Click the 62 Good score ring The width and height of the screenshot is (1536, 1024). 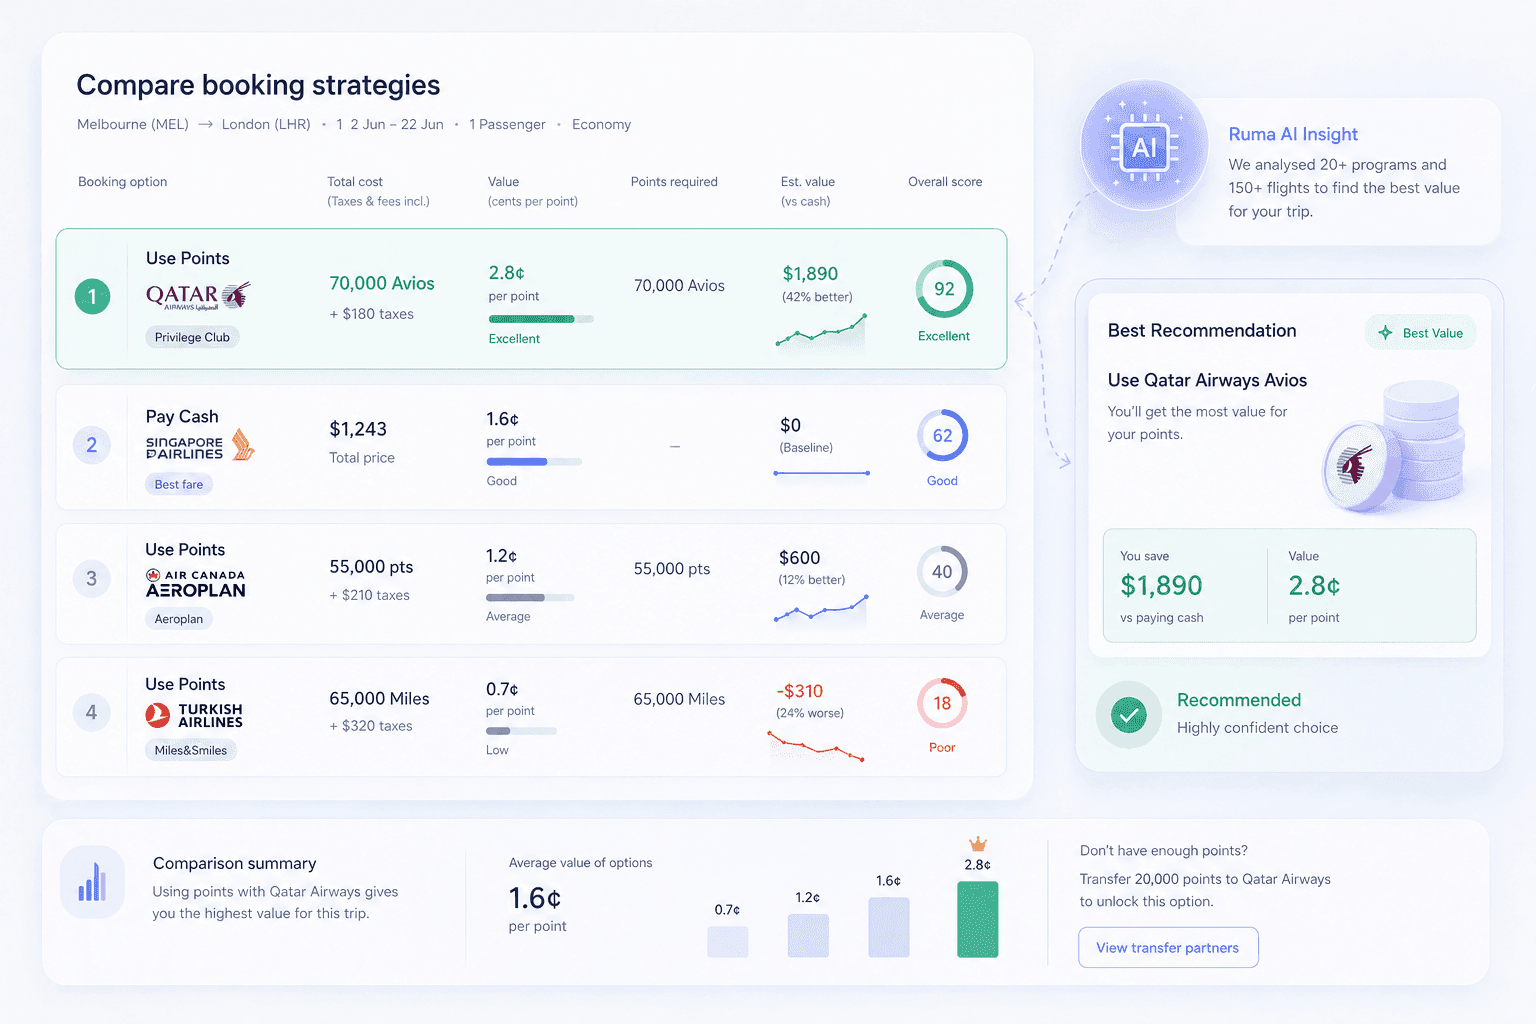click(x=942, y=435)
